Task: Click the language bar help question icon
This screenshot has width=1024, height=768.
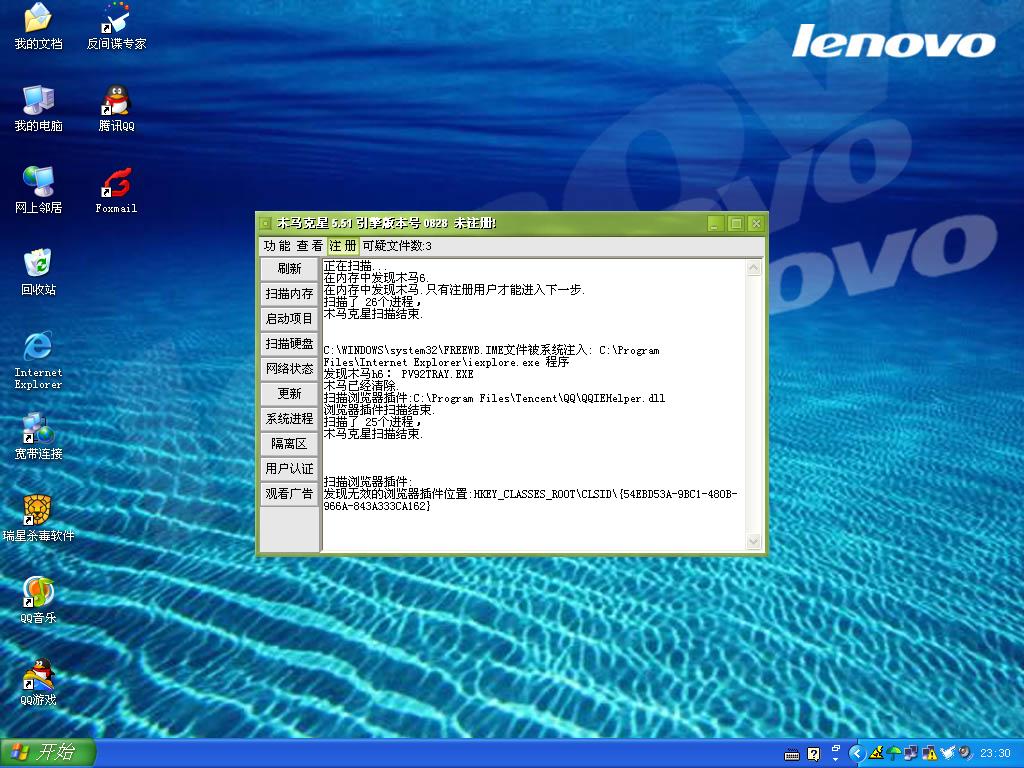Action: pos(814,754)
